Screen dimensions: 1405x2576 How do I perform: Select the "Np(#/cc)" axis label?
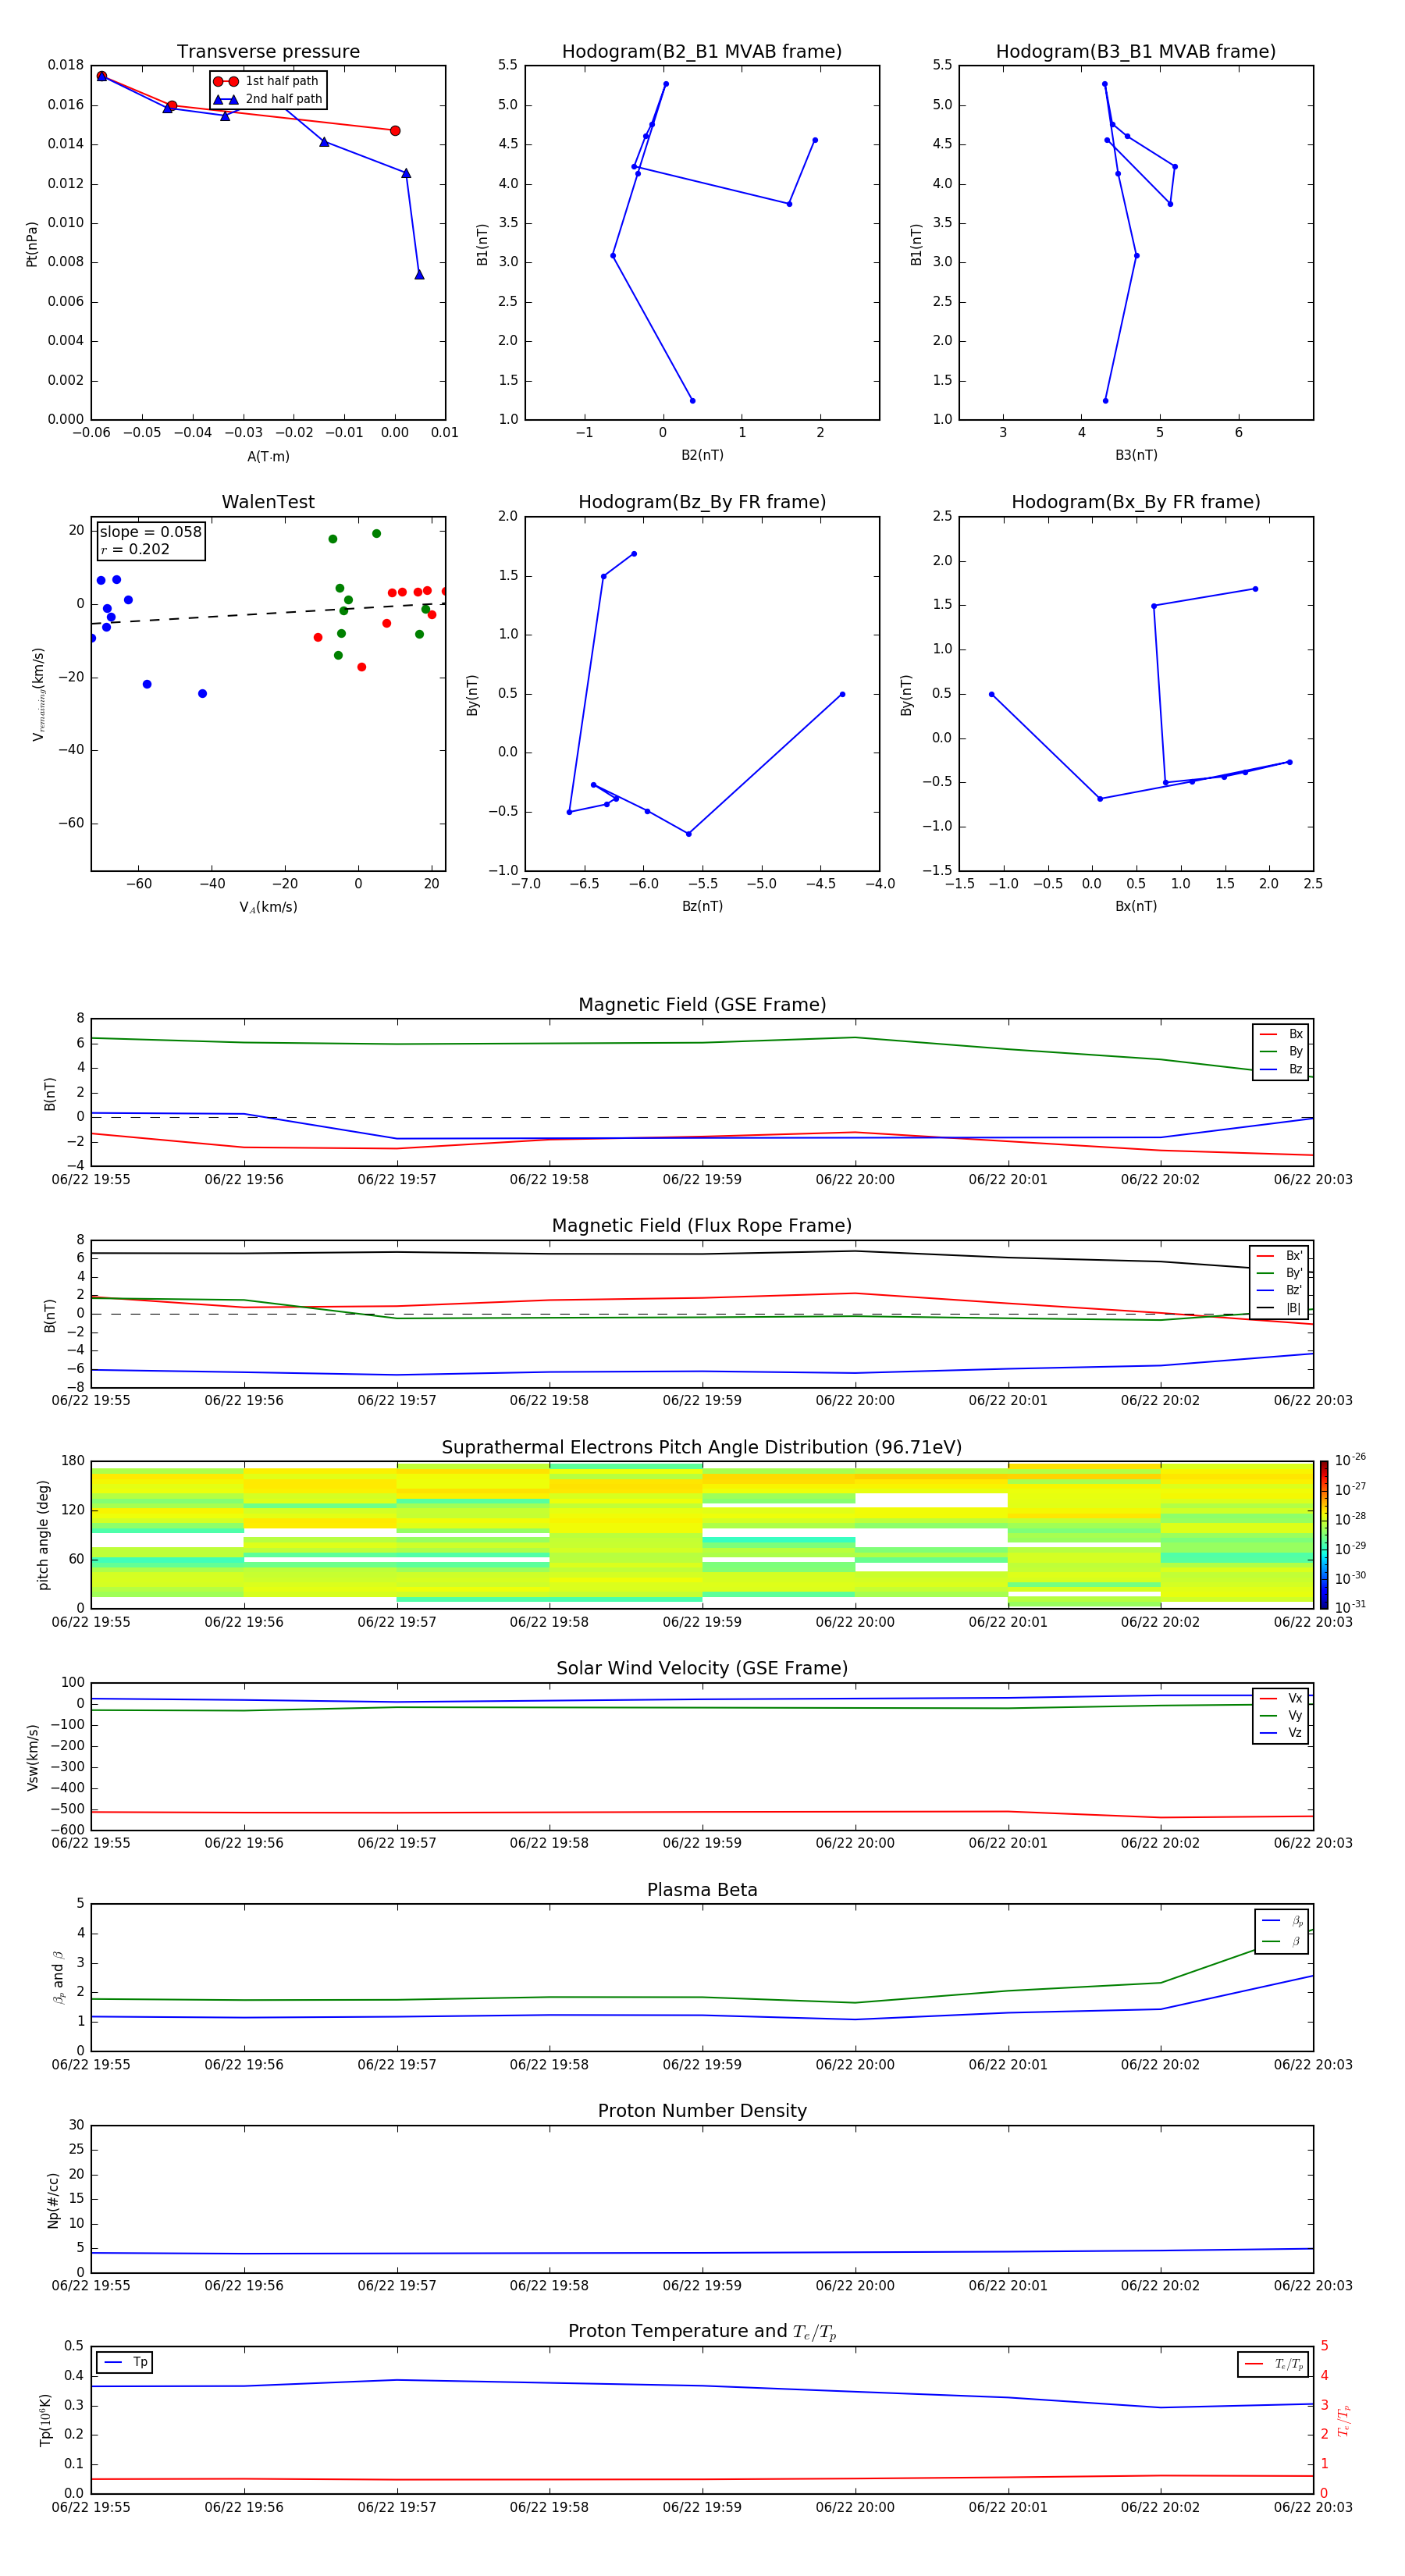point(53,2200)
